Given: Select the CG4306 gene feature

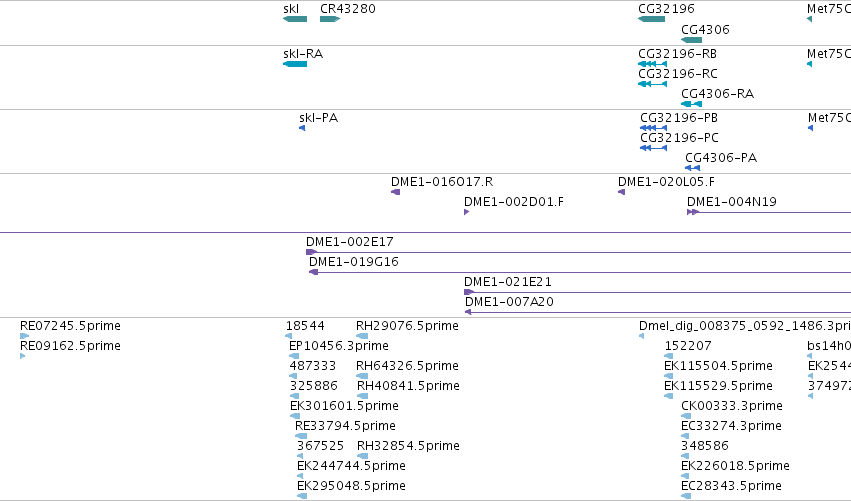Looking at the screenshot, I should pyautogui.click(x=691, y=40).
